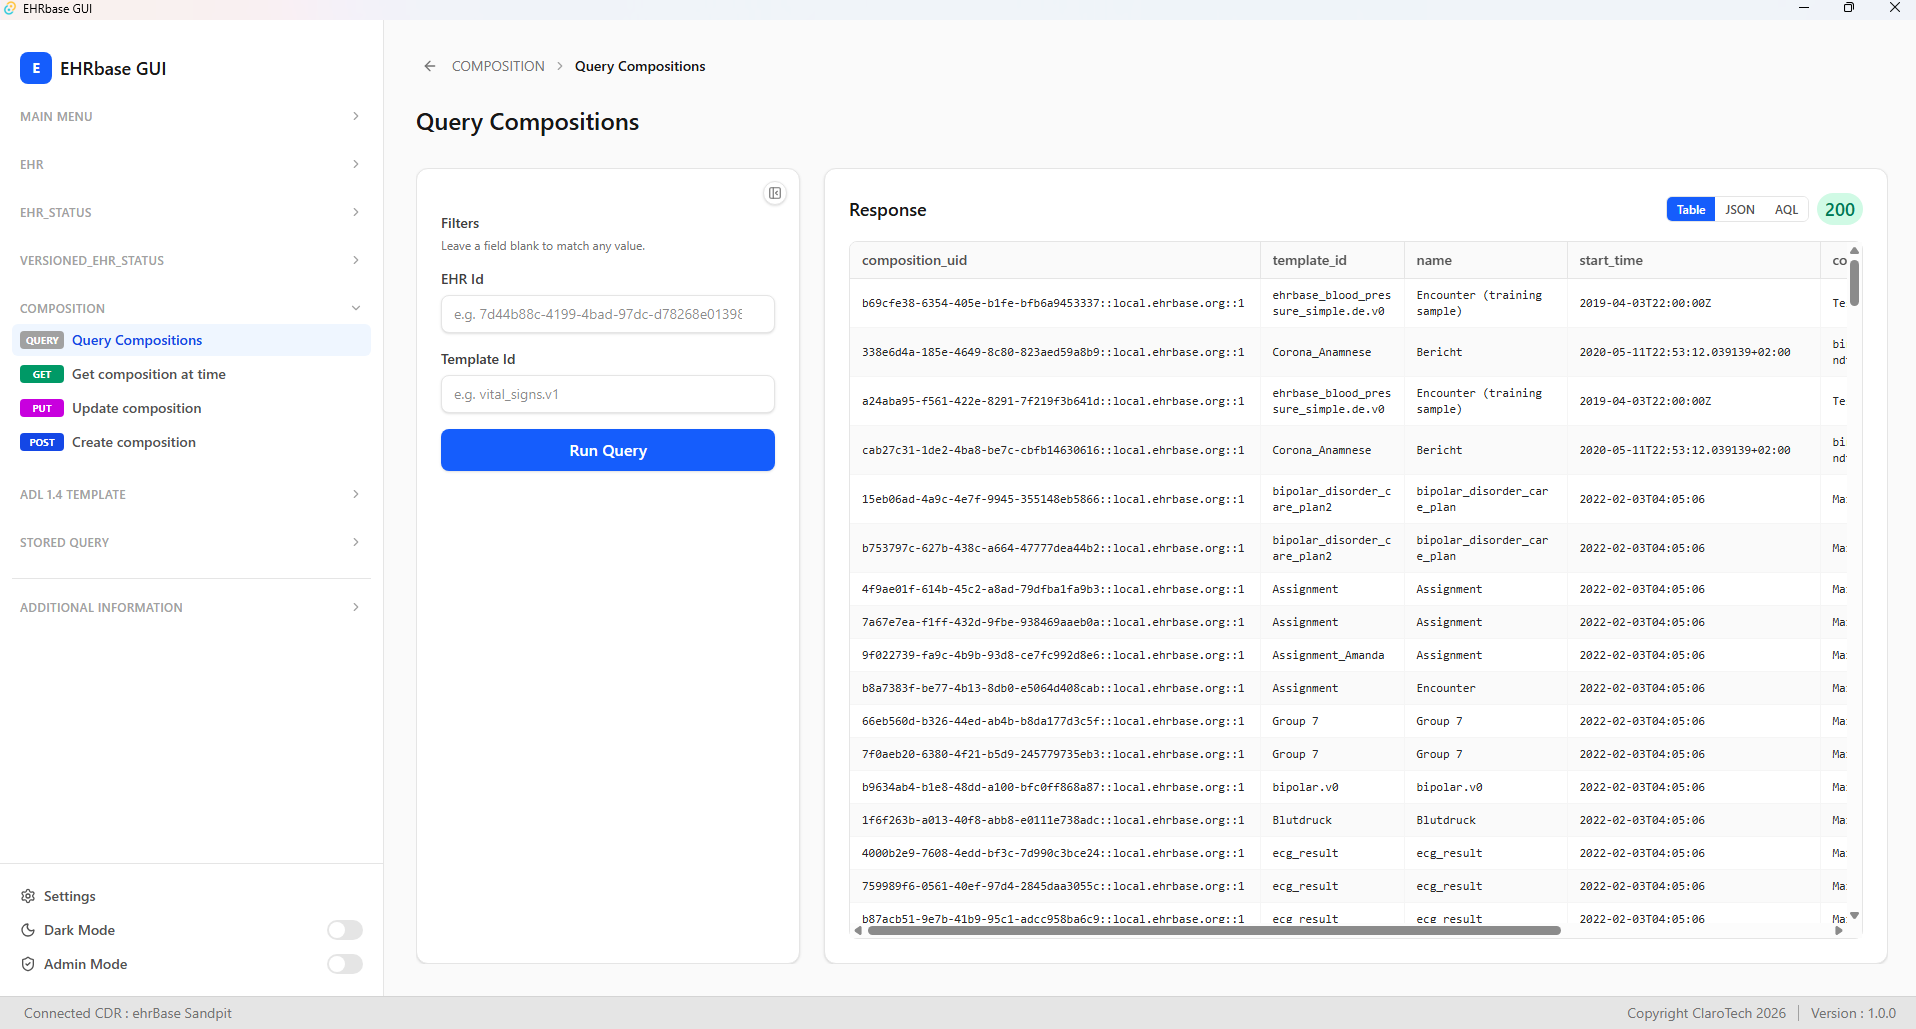Click the Template Id input field
The width and height of the screenshot is (1916, 1029).
pos(608,394)
